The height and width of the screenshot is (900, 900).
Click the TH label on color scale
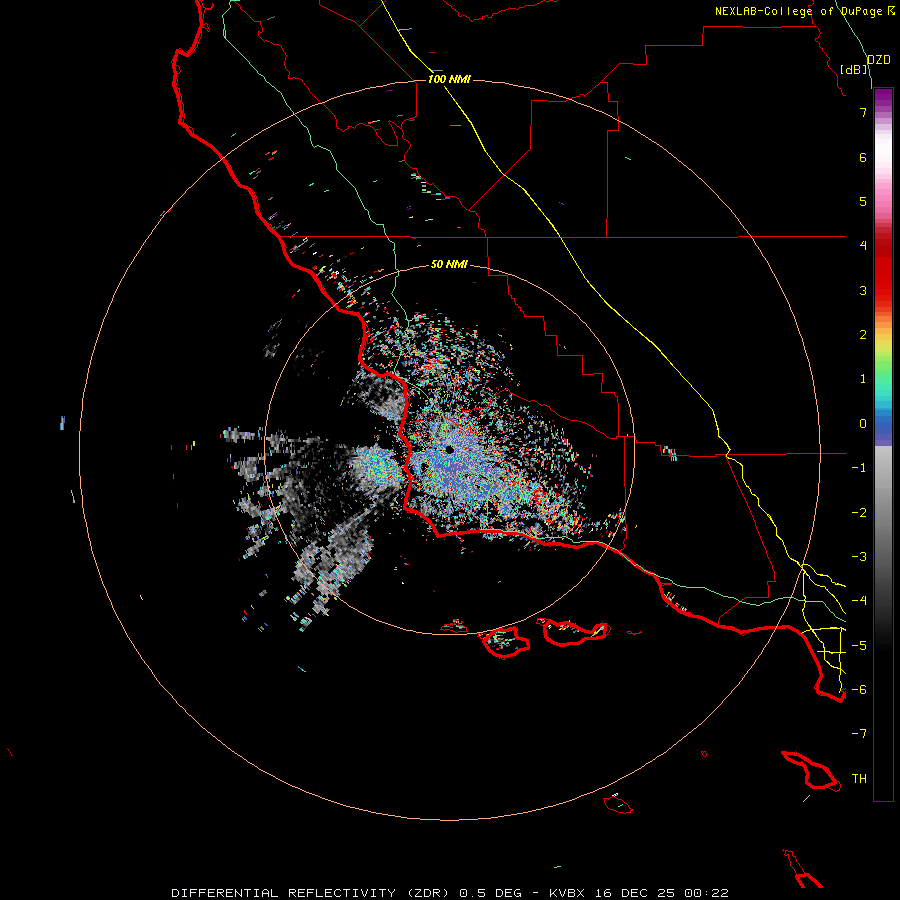coord(859,778)
